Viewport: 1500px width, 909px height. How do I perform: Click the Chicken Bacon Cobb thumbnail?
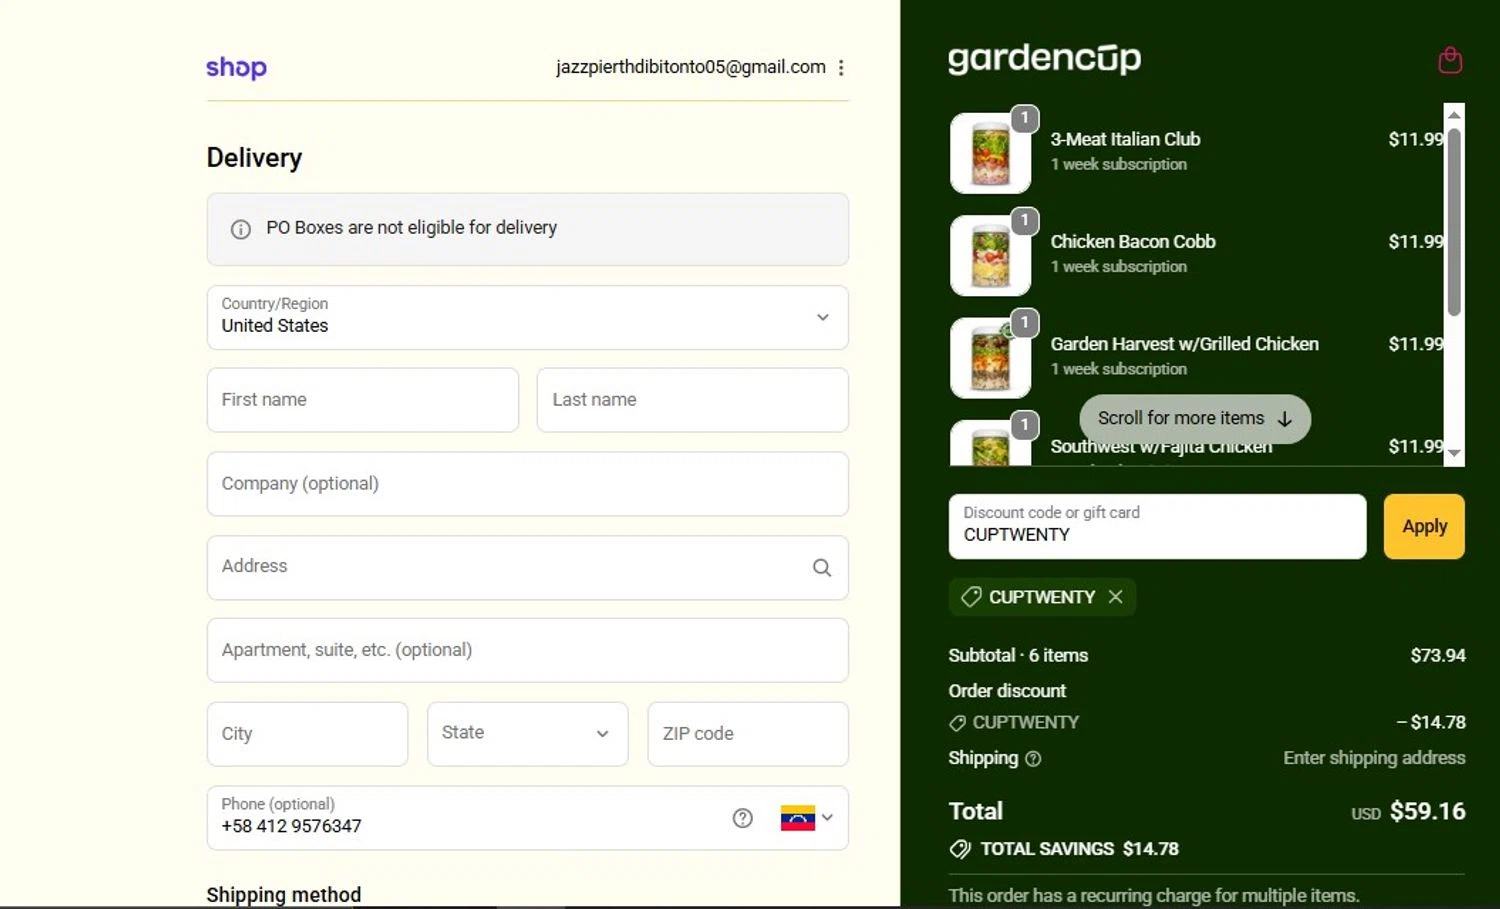click(x=991, y=256)
